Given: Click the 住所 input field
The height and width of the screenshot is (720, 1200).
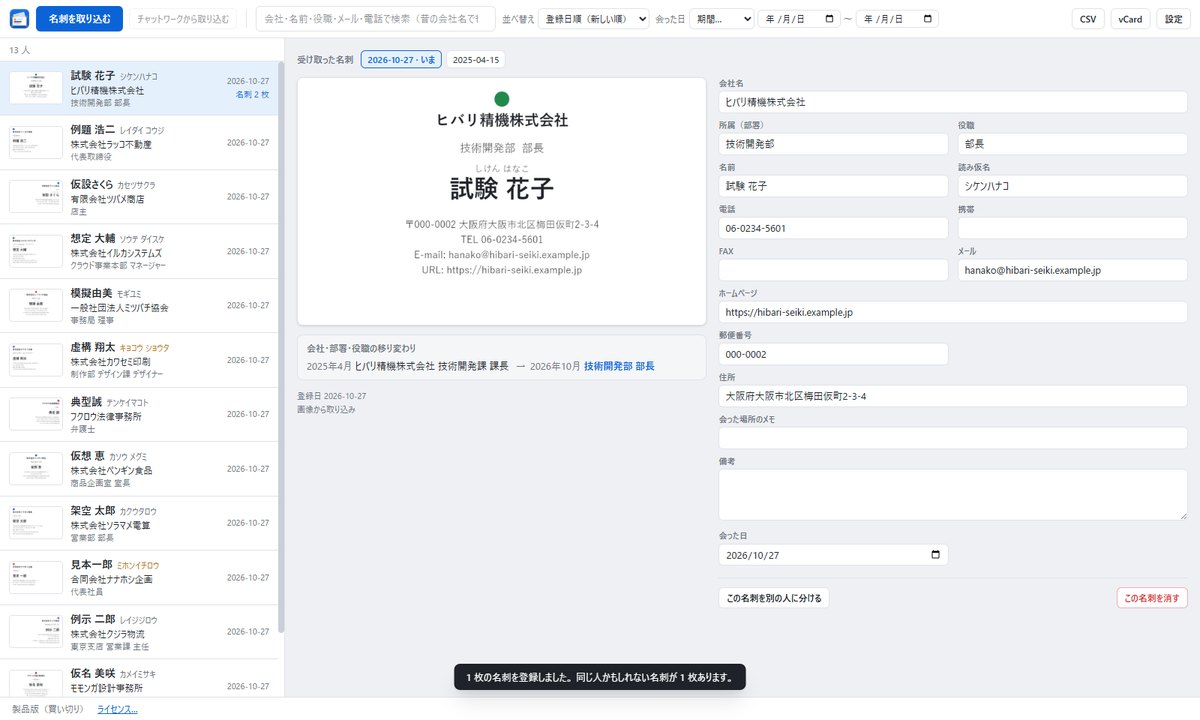Looking at the screenshot, I should point(953,396).
